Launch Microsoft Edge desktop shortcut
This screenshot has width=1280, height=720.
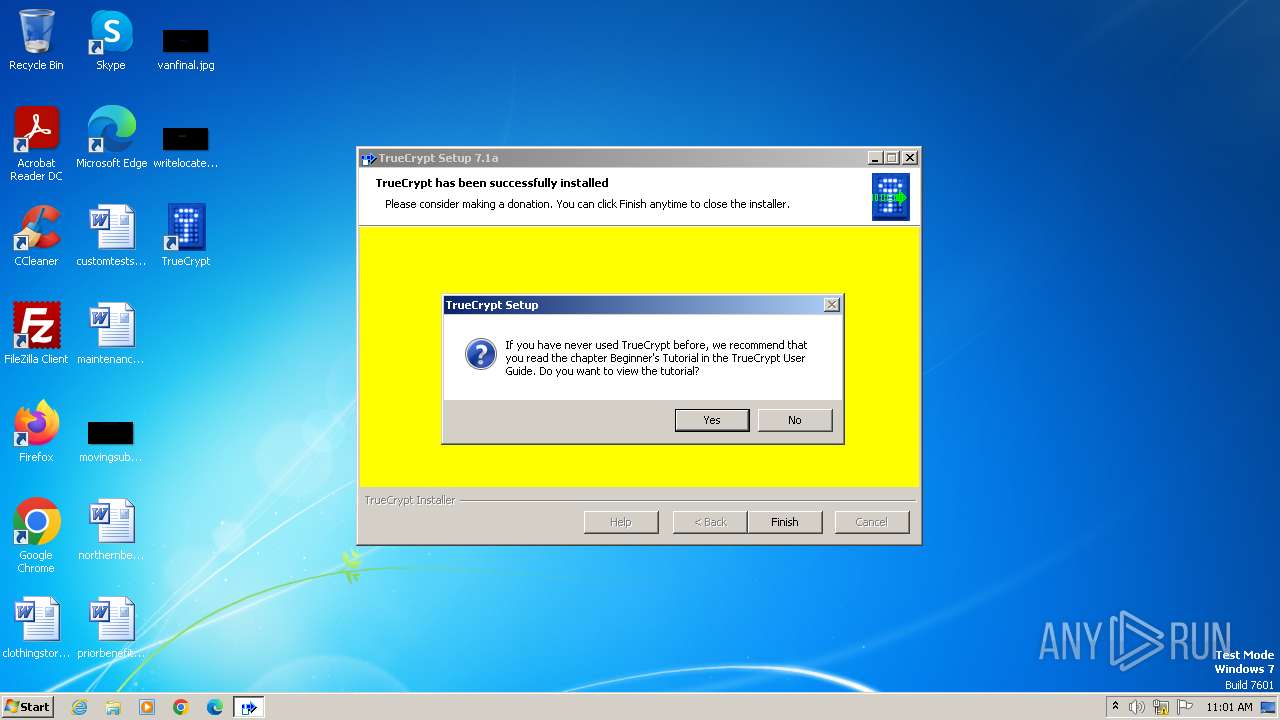coord(111,137)
